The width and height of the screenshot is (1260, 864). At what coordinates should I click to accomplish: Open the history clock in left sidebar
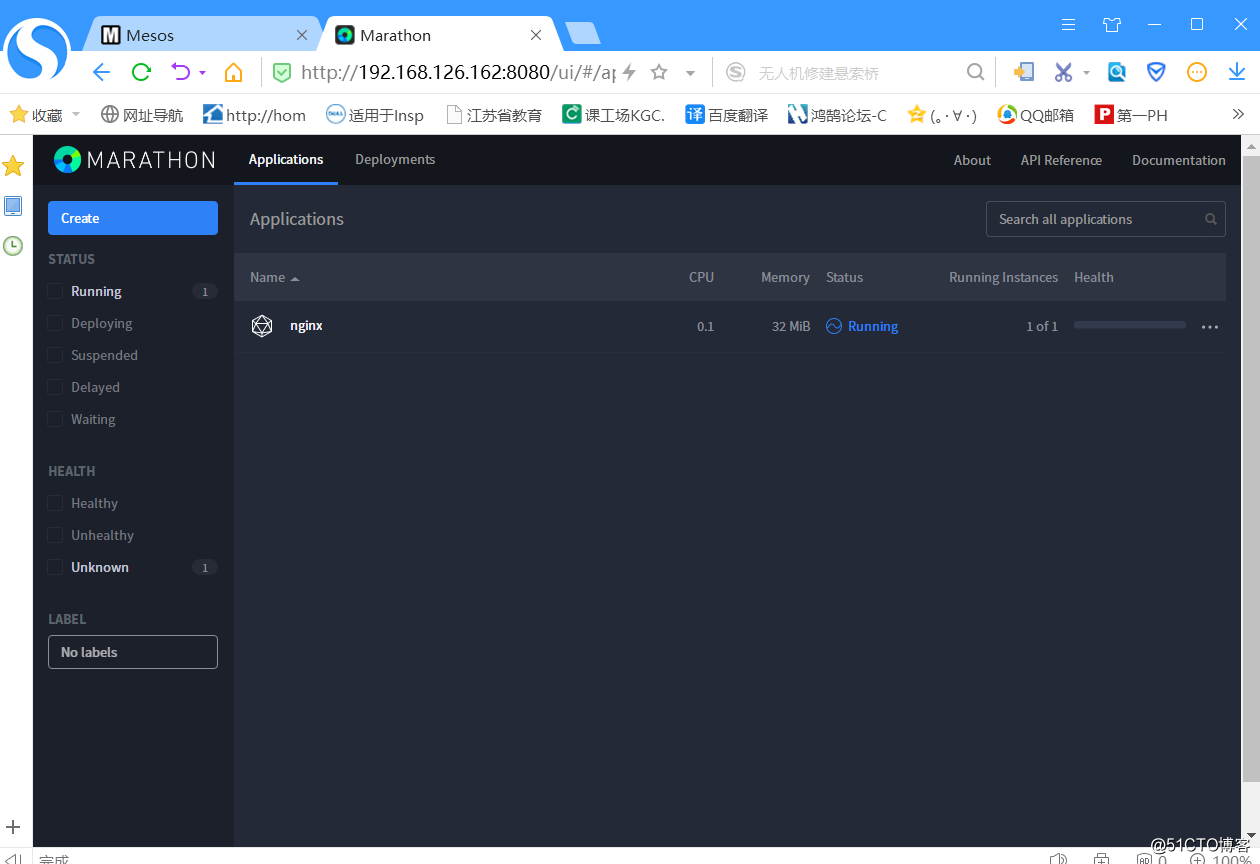pos(13,245)
